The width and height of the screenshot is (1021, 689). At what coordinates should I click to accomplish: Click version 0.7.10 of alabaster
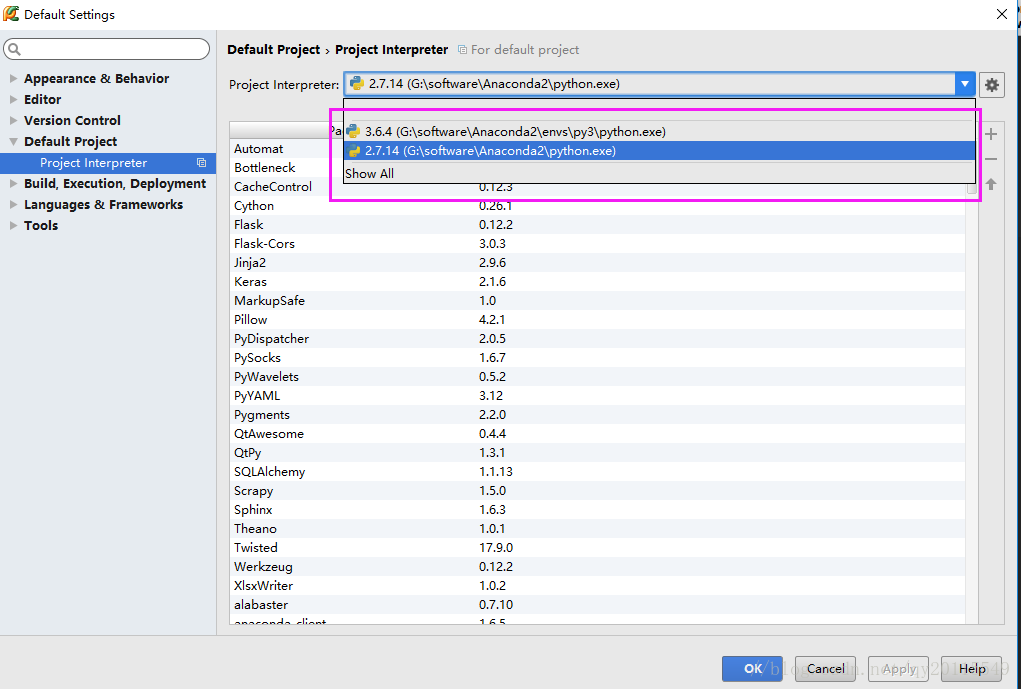(496, 604)
